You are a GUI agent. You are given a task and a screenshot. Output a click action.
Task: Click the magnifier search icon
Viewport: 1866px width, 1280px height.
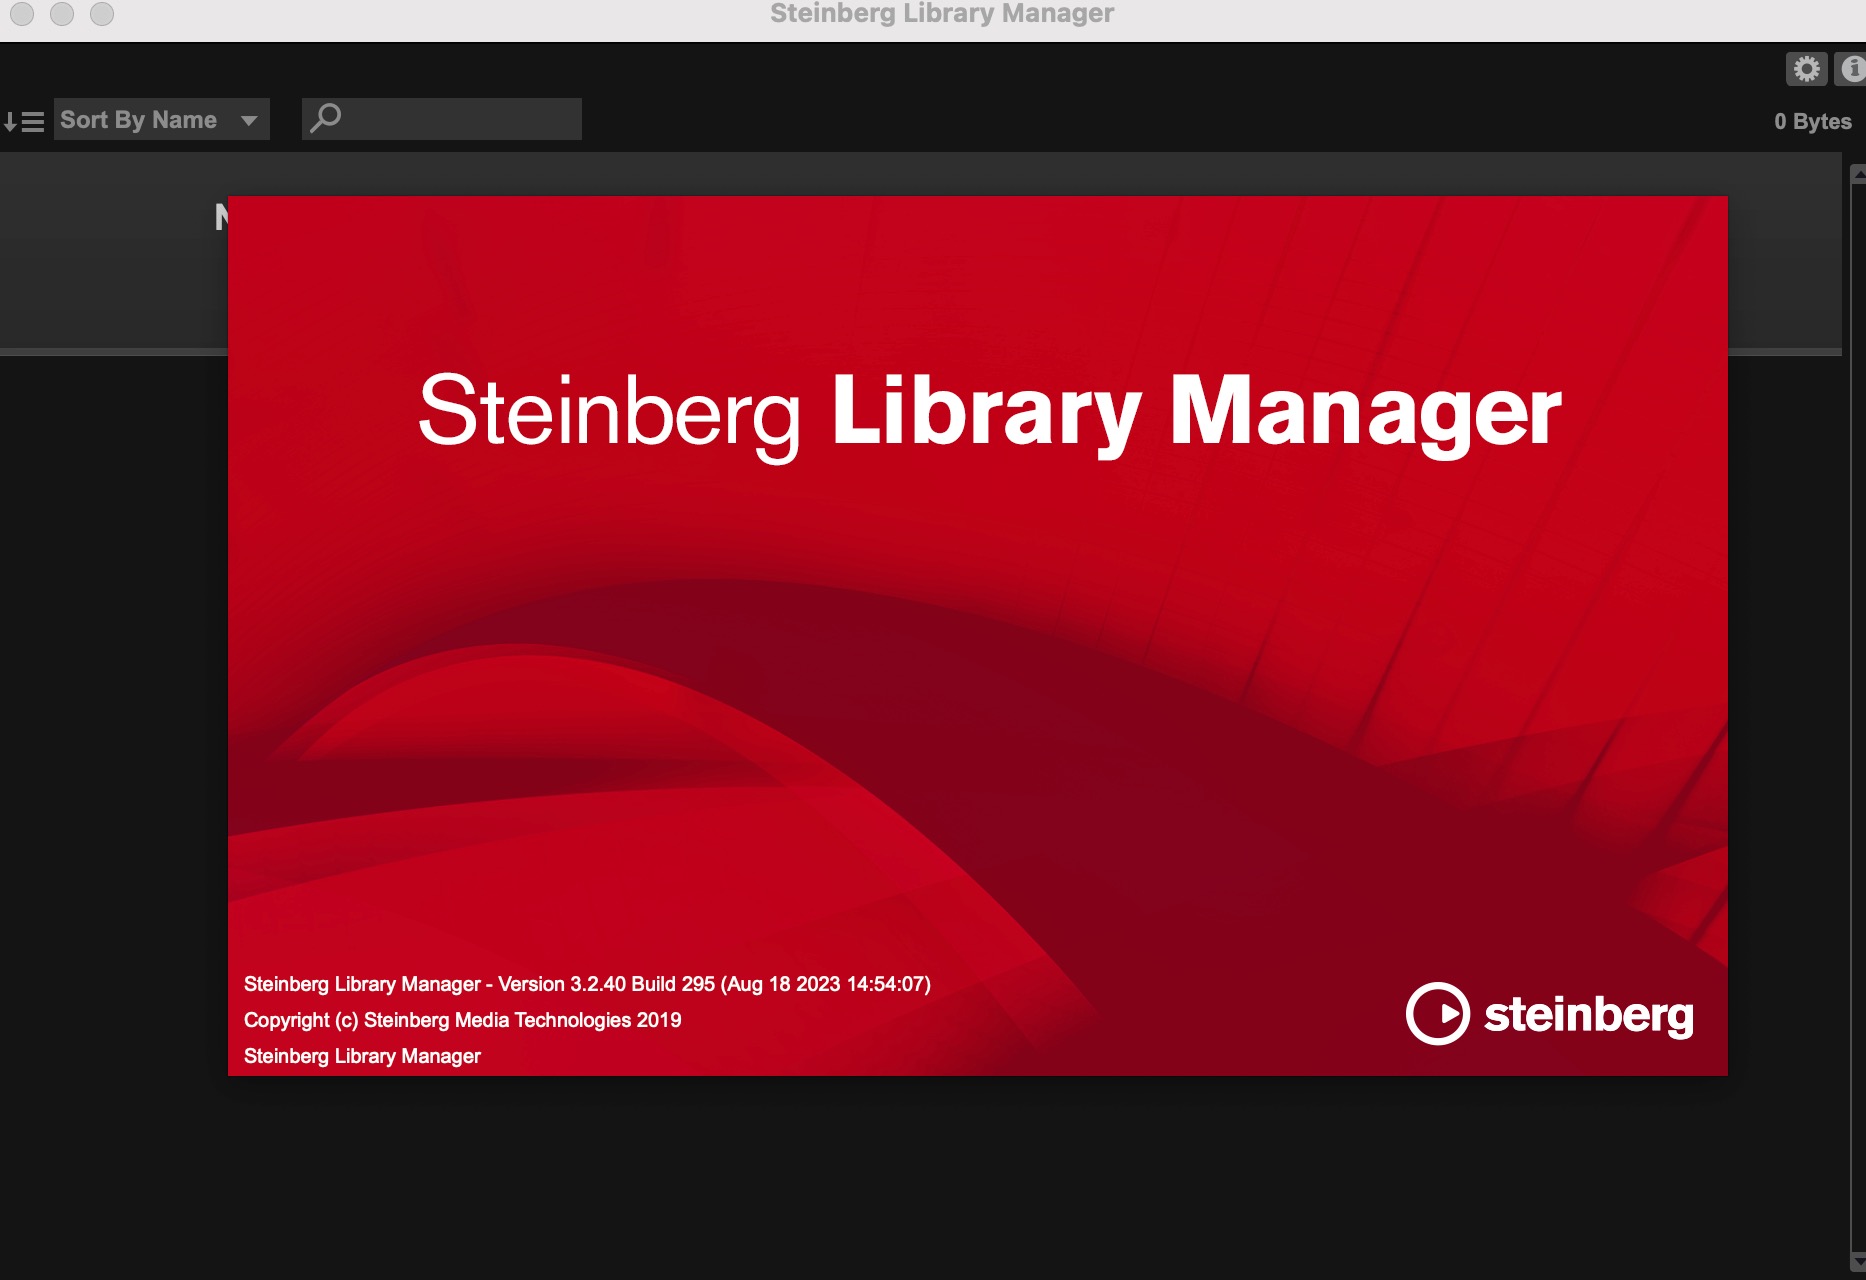click(325, 119)
